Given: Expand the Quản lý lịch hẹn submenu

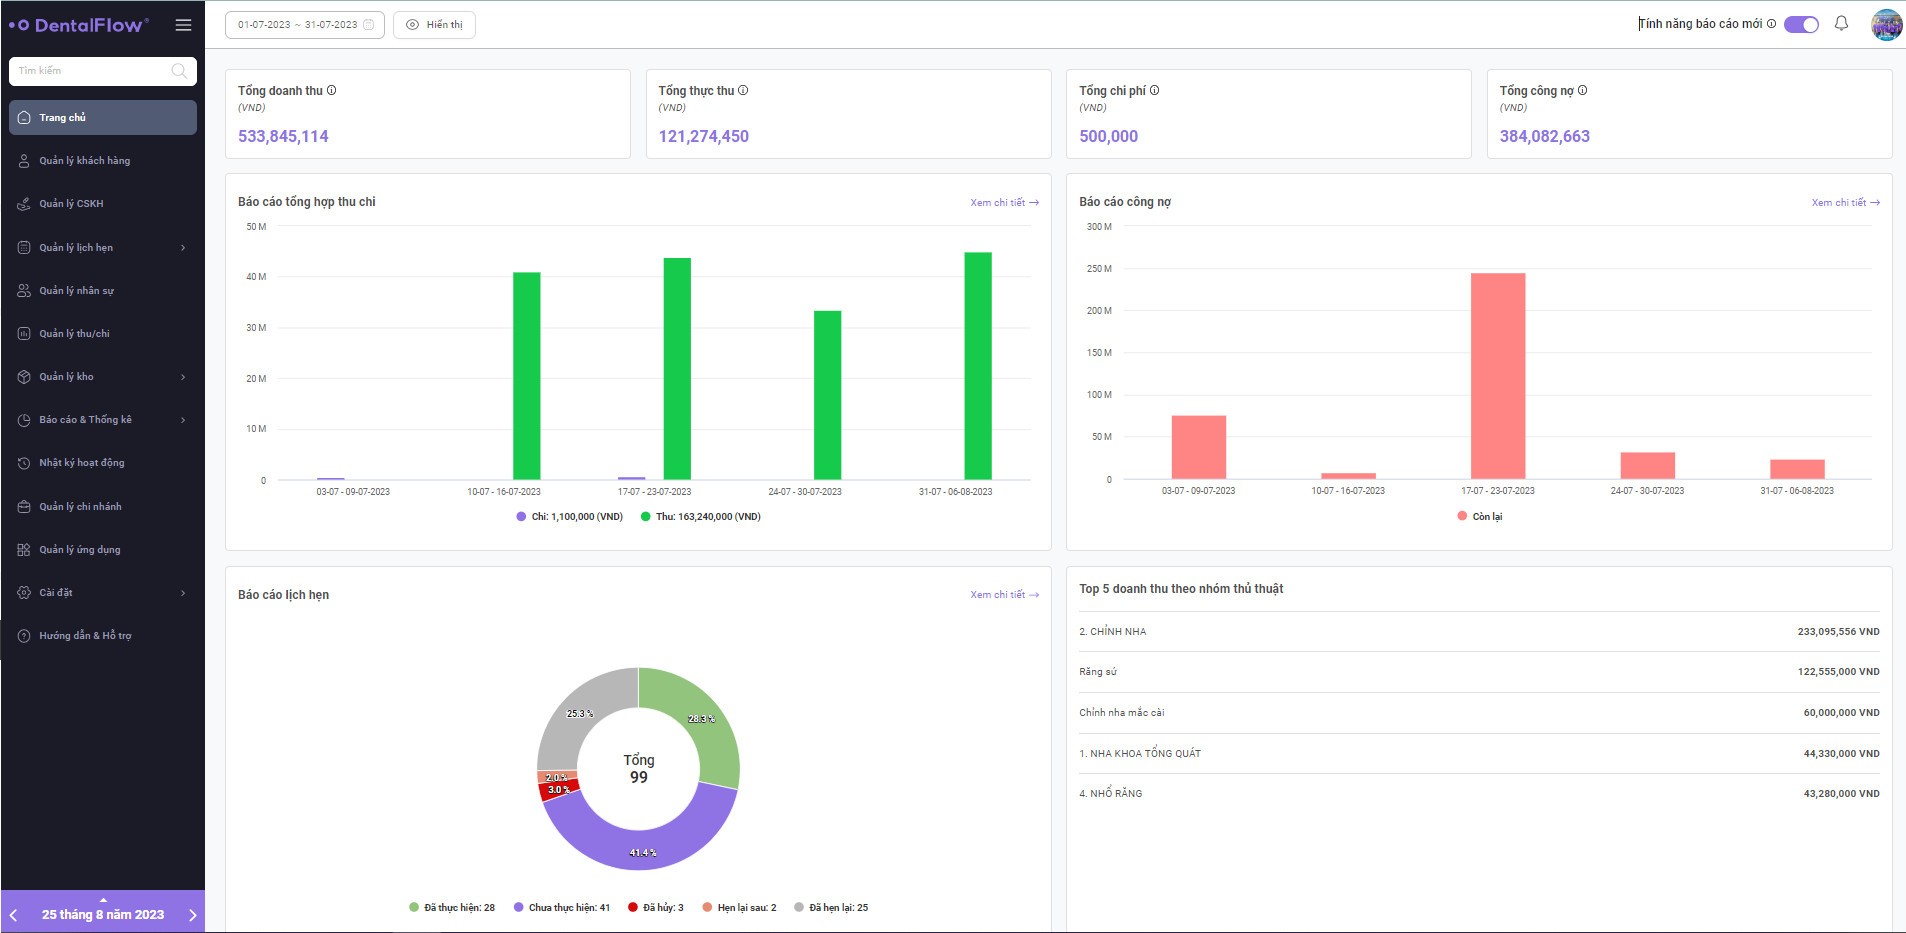Looking at the screenshot, I should pos(183,248).
